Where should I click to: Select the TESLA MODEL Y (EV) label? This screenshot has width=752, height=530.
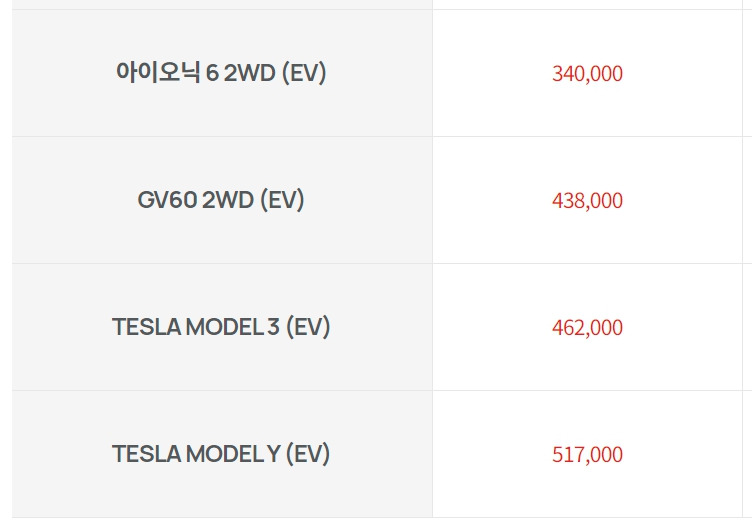[221, 454]
